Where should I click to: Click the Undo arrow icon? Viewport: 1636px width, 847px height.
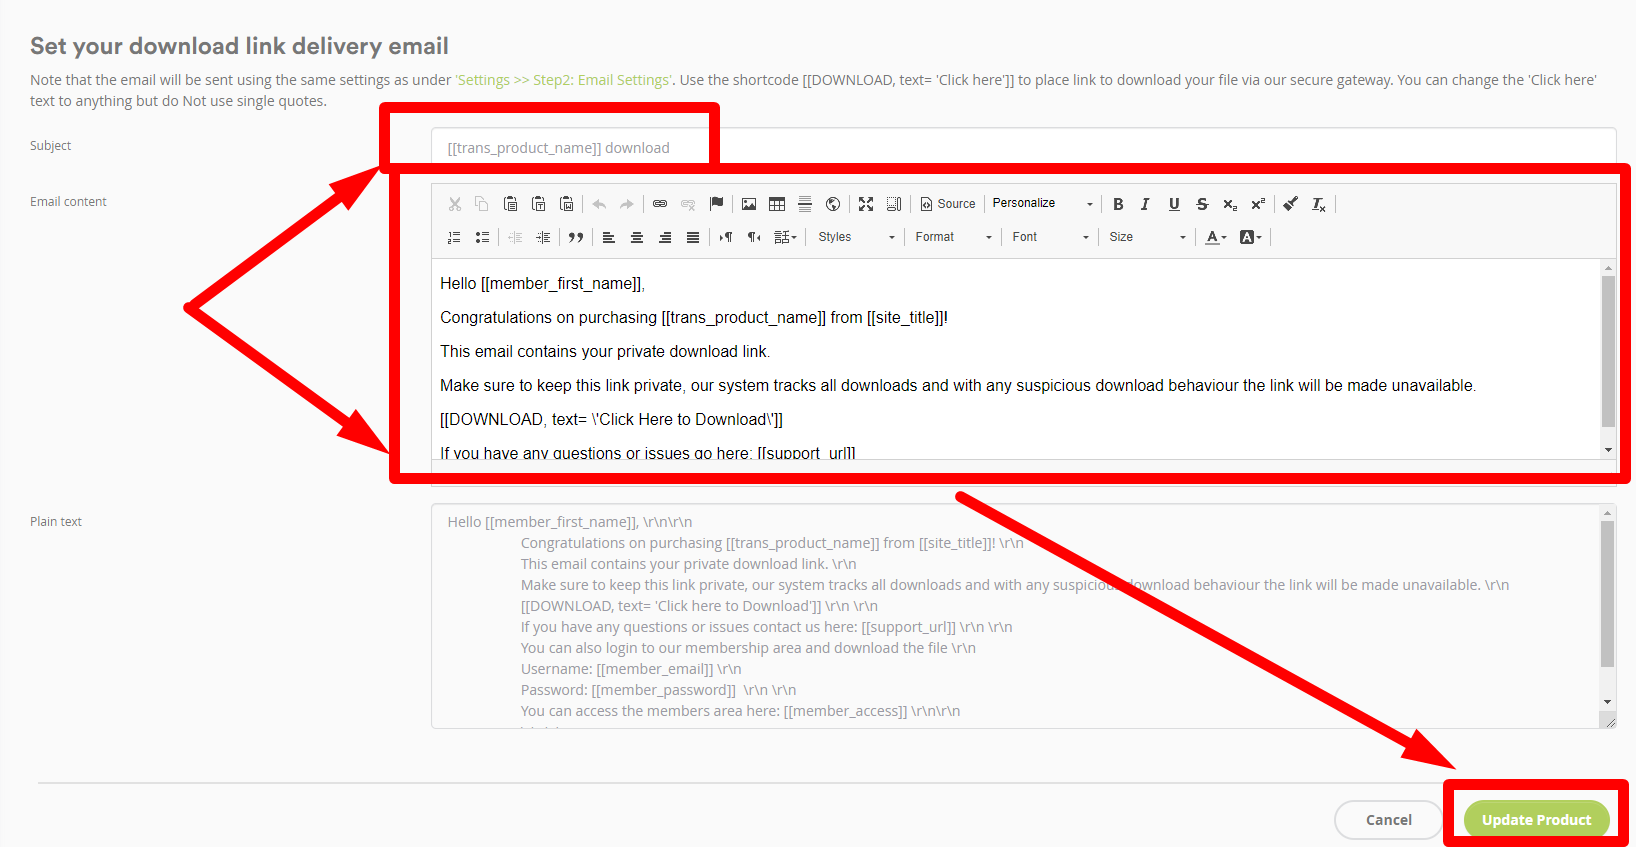tap(599, 204)
